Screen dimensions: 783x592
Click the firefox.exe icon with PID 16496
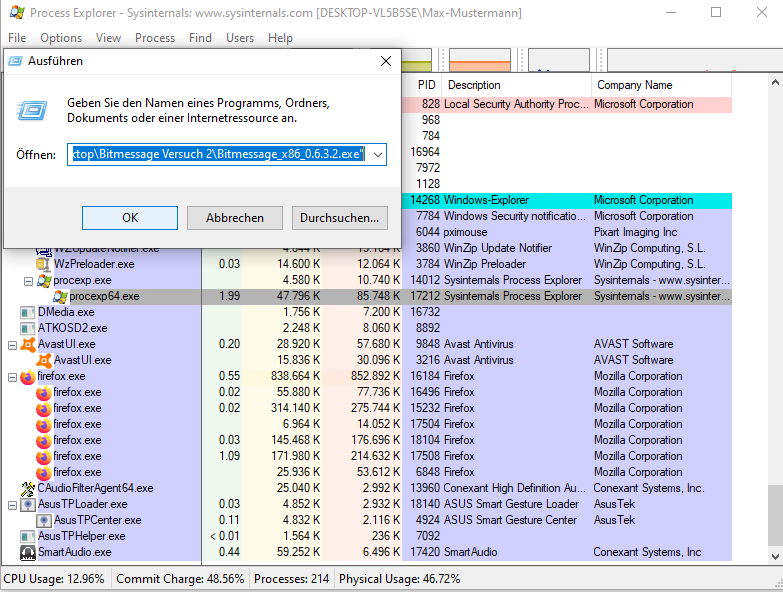point(44,392)
